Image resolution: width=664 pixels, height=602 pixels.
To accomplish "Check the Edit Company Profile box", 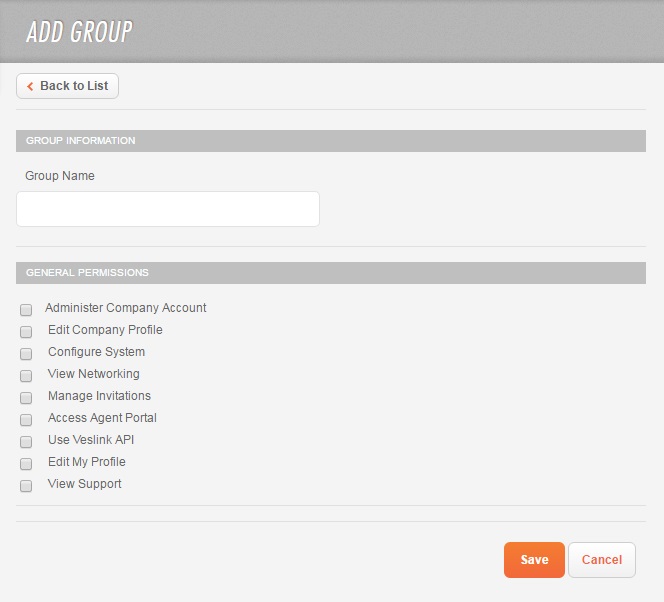I will pyautogui.click(x=26, y=332).
